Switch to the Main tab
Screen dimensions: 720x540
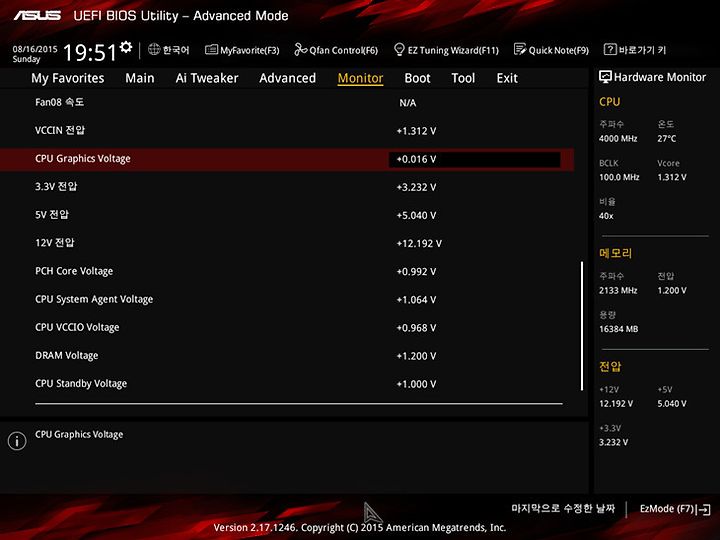[140, 78]
